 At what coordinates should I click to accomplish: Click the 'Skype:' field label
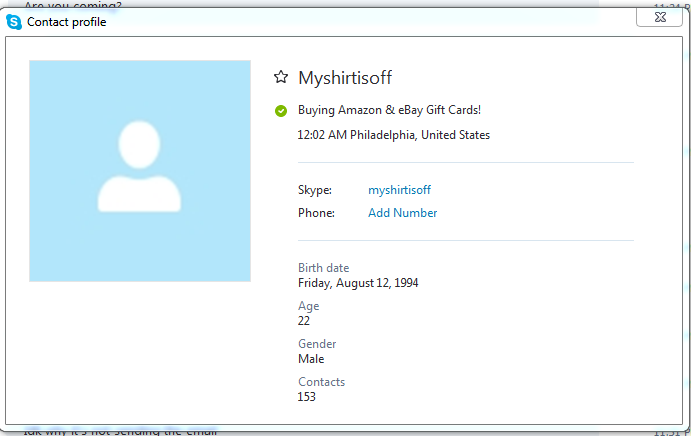coord(315,190)
